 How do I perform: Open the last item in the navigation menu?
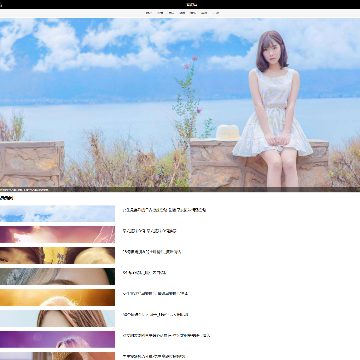(216, 13)
